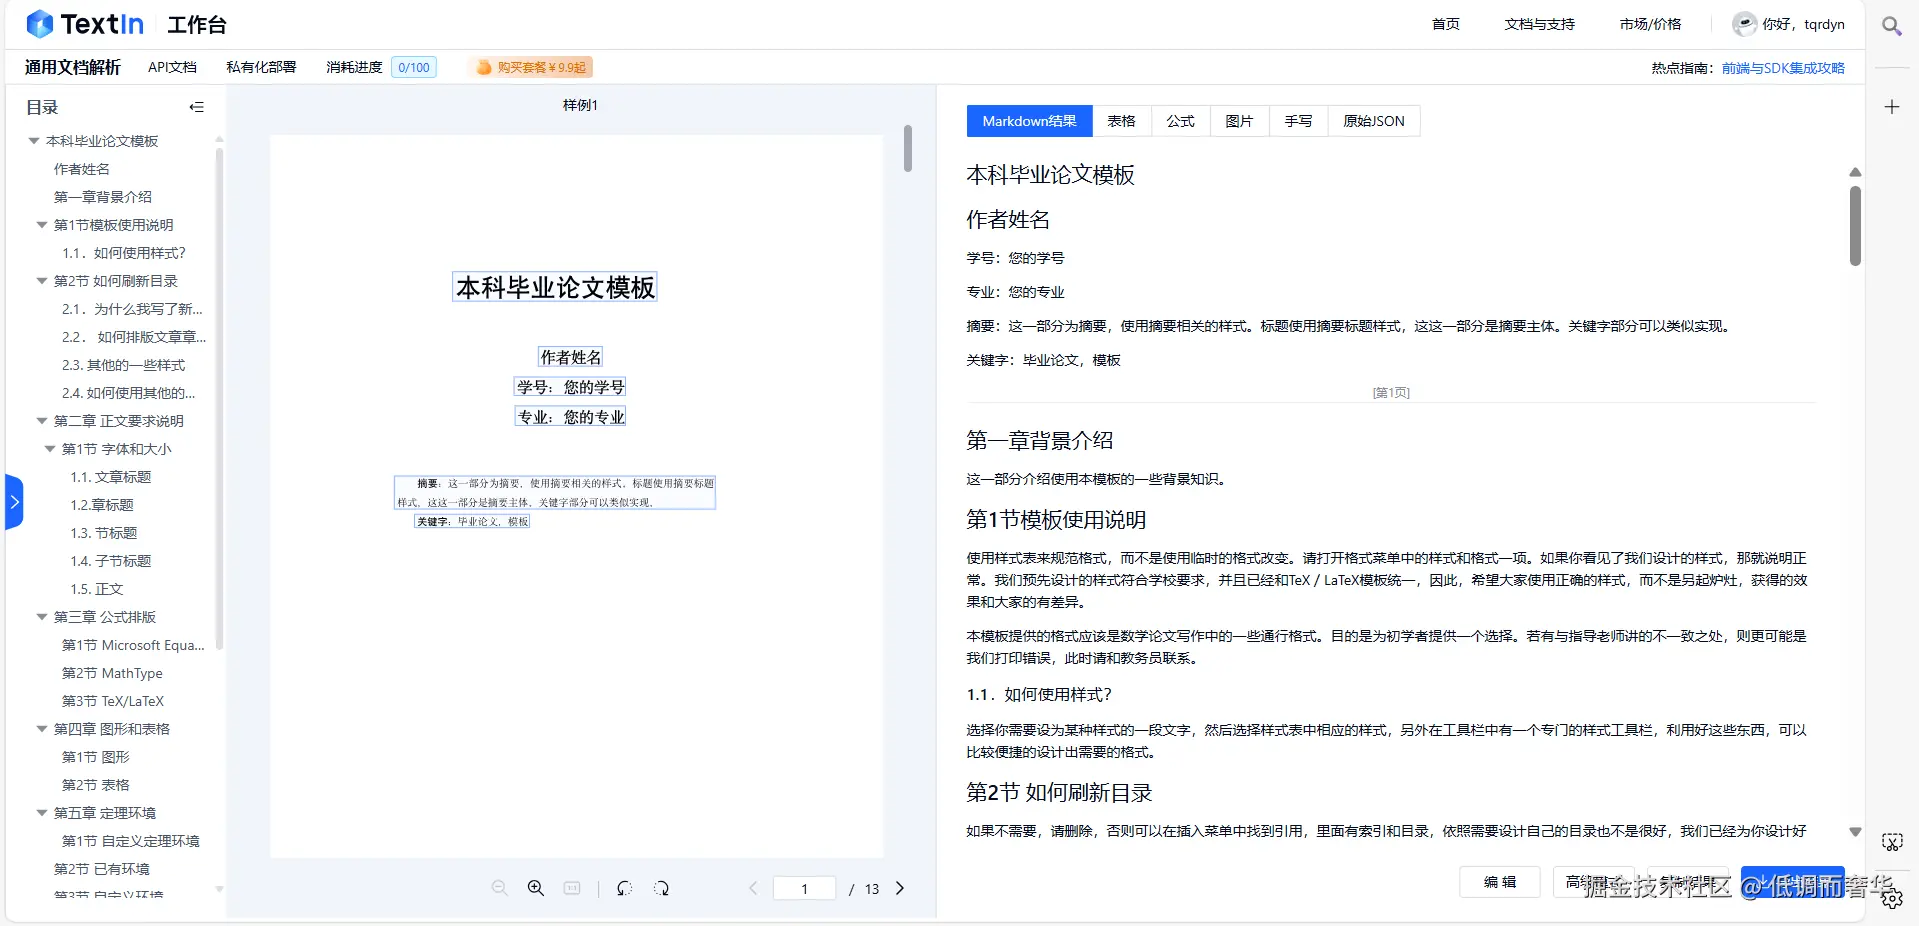Viewport: 1919px width, 926px height.
Task: Click the 消耗进度 0/100 badge
Action: click(x=414, y=67)
